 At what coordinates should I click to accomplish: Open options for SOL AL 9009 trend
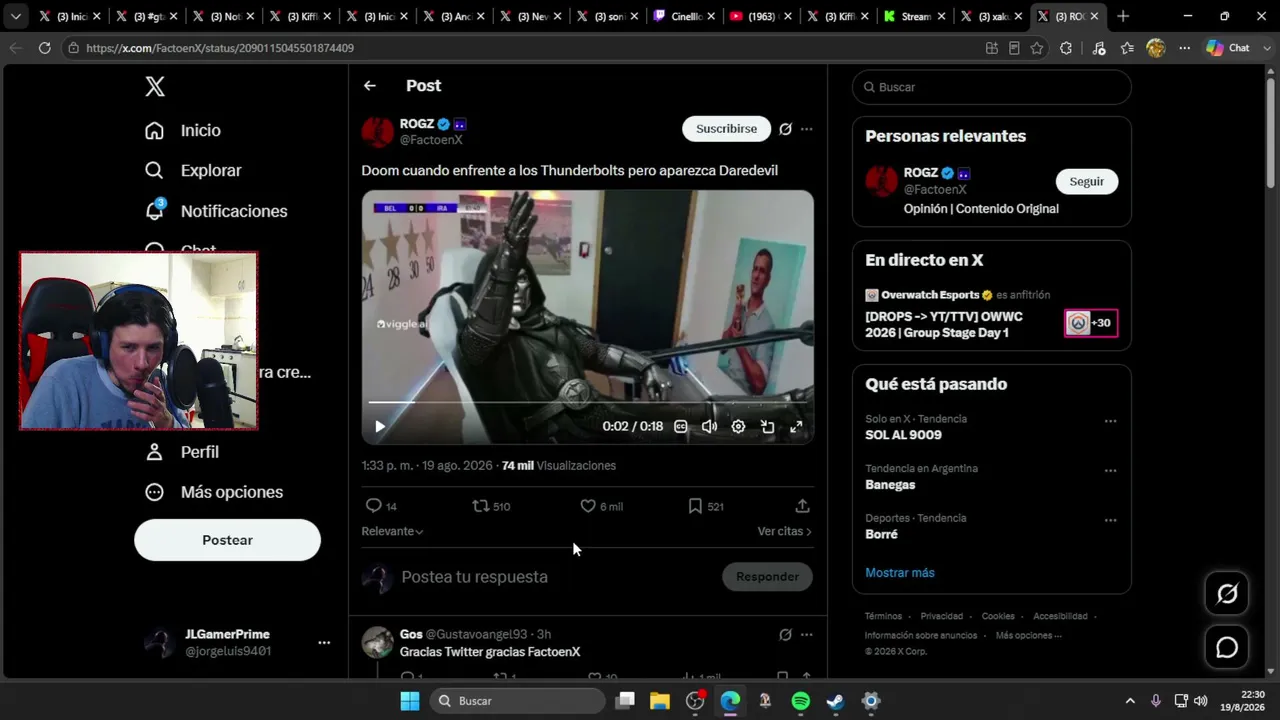coord(1110,421)
